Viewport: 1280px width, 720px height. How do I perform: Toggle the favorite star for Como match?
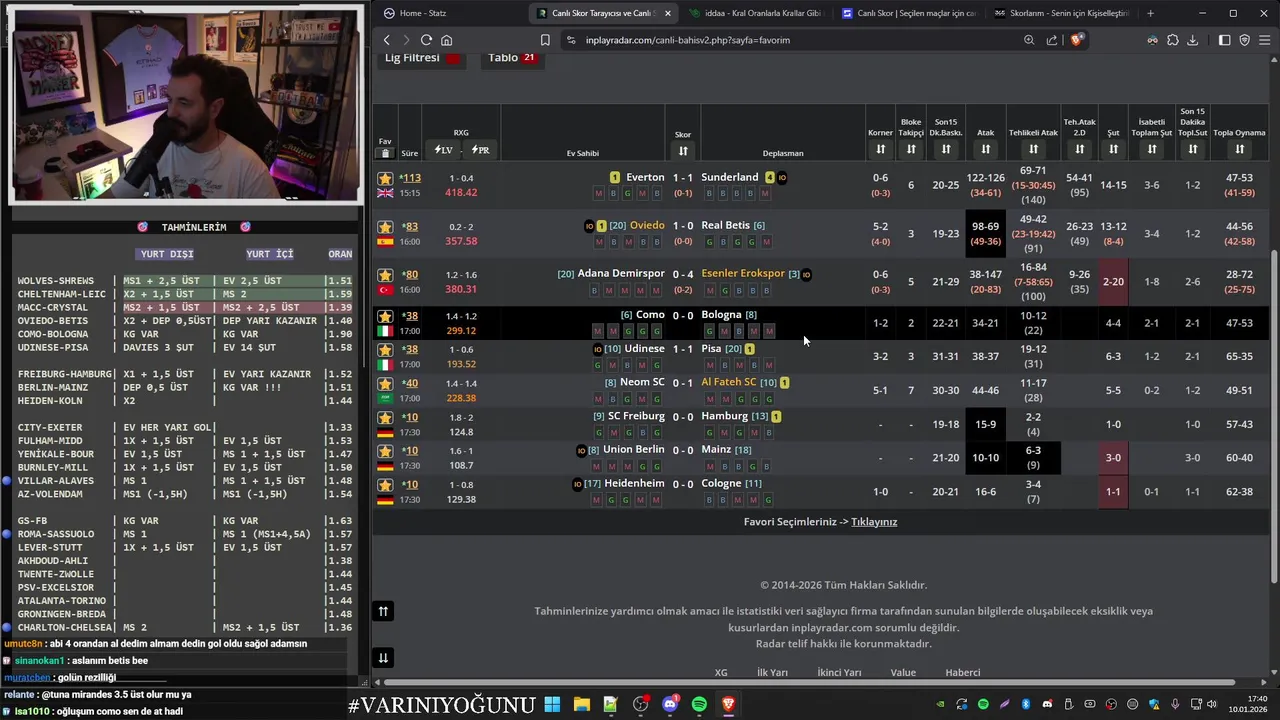[385, 317]
